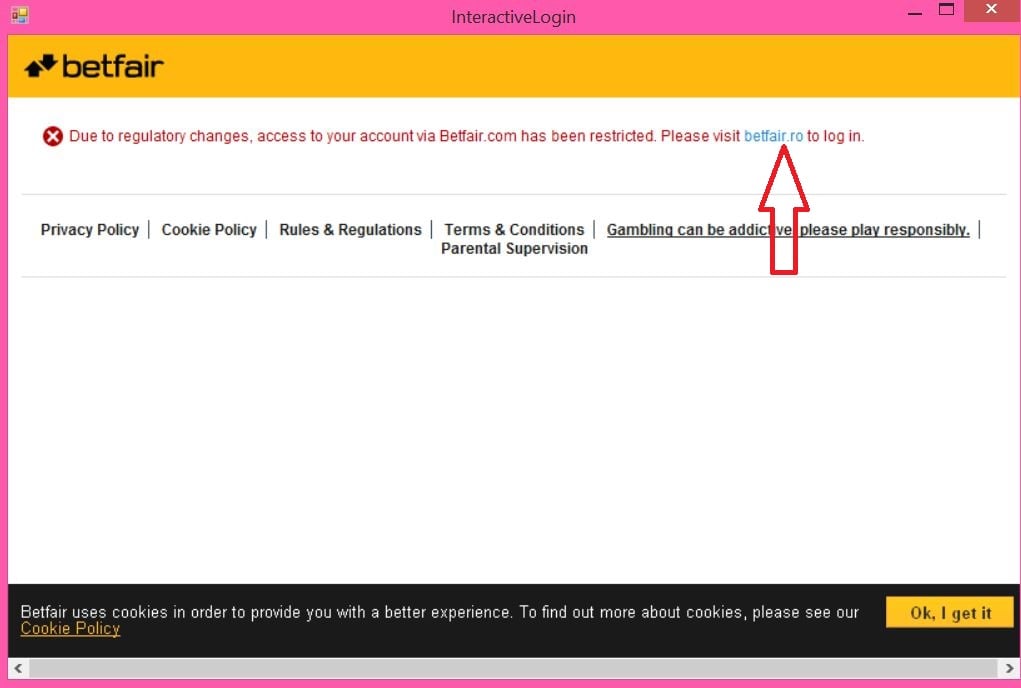Open Terms & Conditions link
The height and width of the screenshot is (688, 1021).
pyautogui.click(x=514, y=230)
